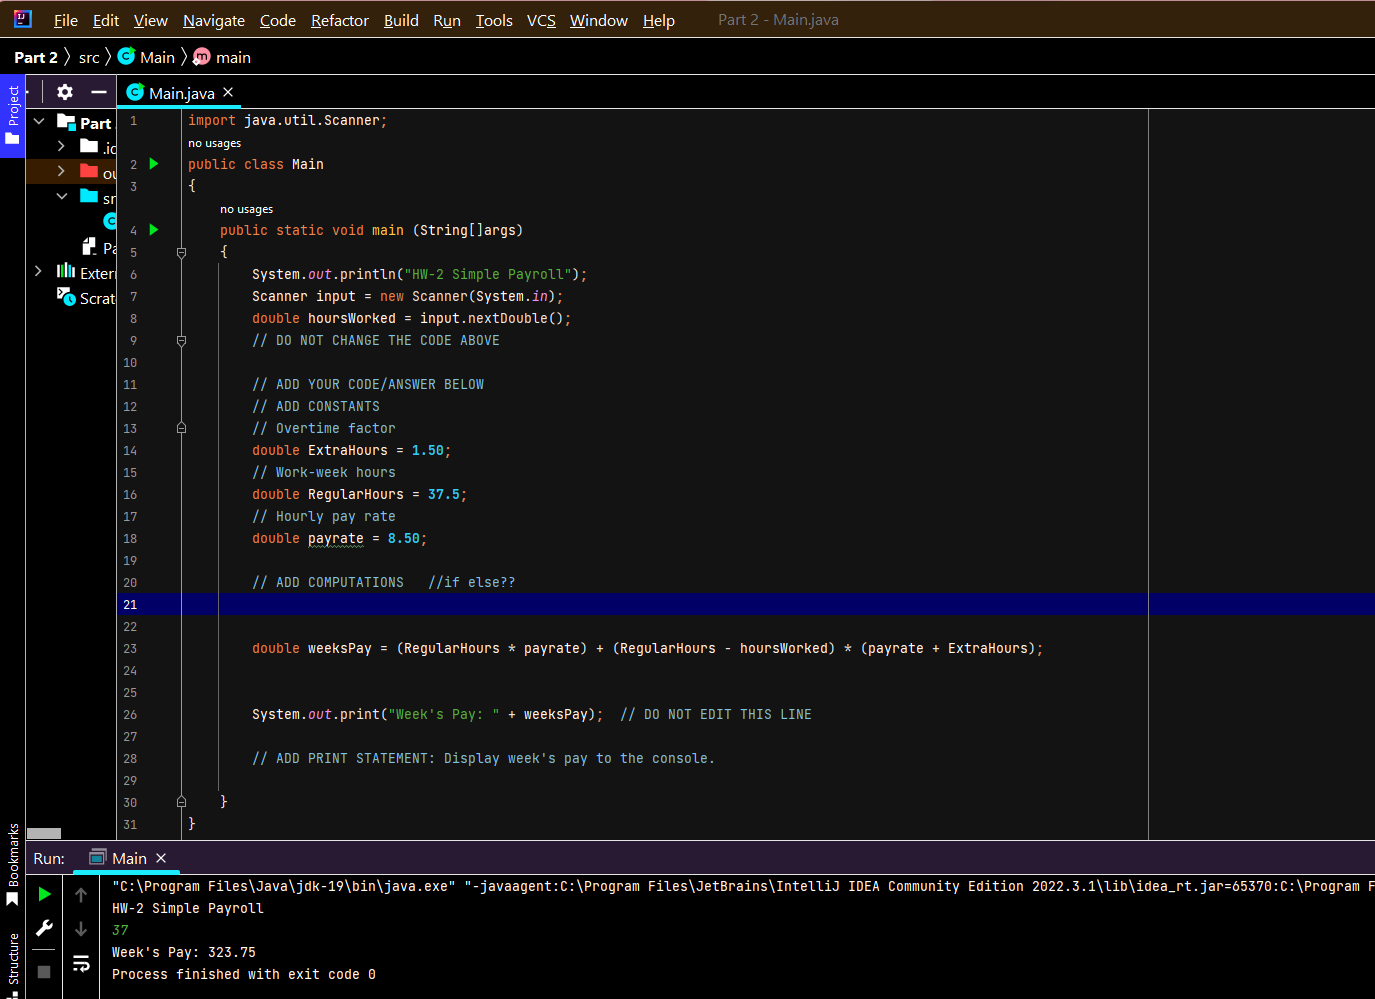
Task: Toggle soft-wrap in the Run console
Action: click(x=81, y=964)
